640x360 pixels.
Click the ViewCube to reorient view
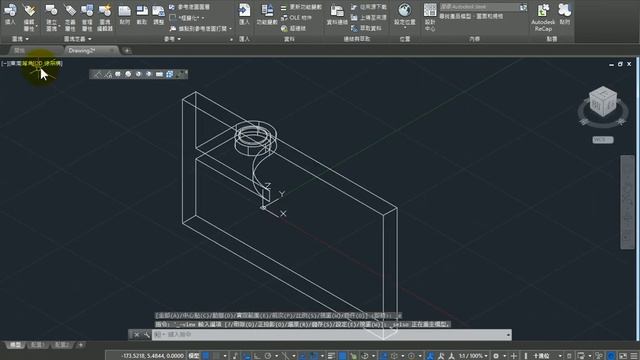603,101
